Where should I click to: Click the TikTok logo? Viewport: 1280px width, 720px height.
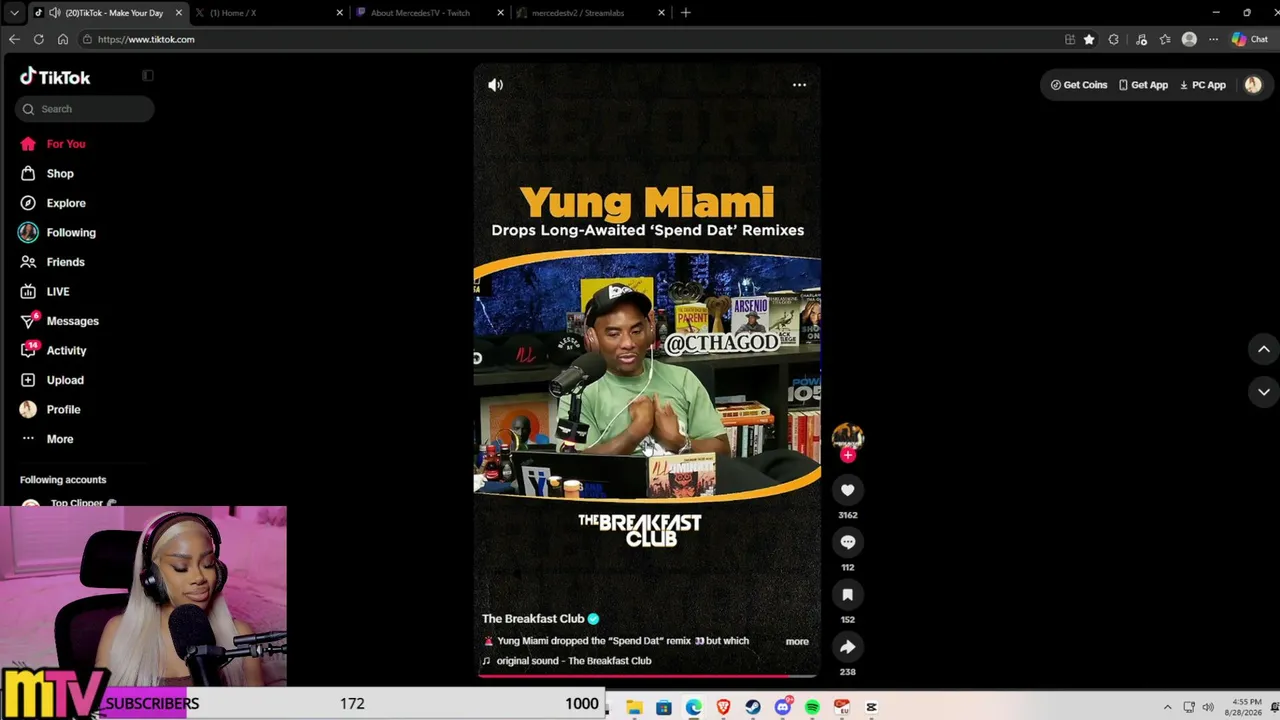pyautogui.click(x=55, y=77)
